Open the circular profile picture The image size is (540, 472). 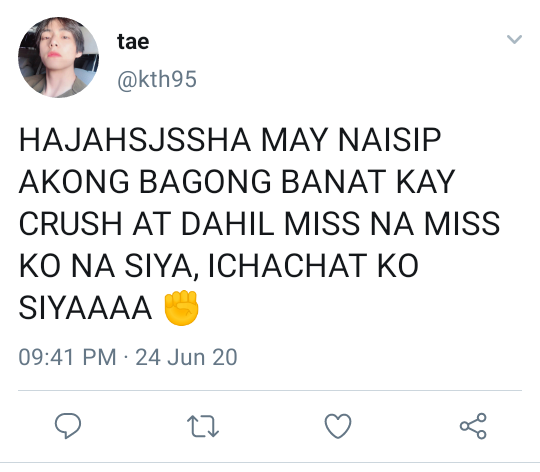tap(58, 57)
